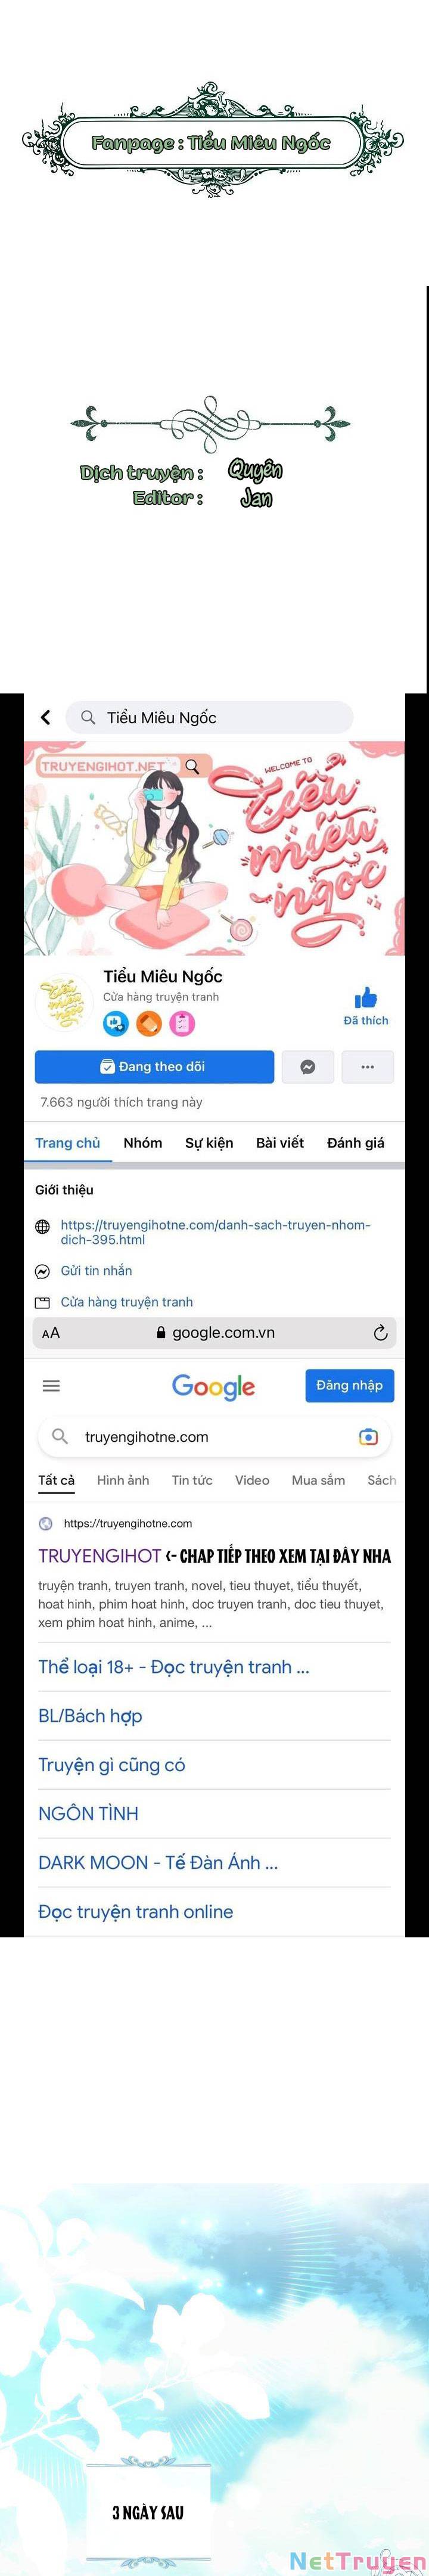Switch to the Nhóm tab
429x2576 pixels.
point(143,1142)
